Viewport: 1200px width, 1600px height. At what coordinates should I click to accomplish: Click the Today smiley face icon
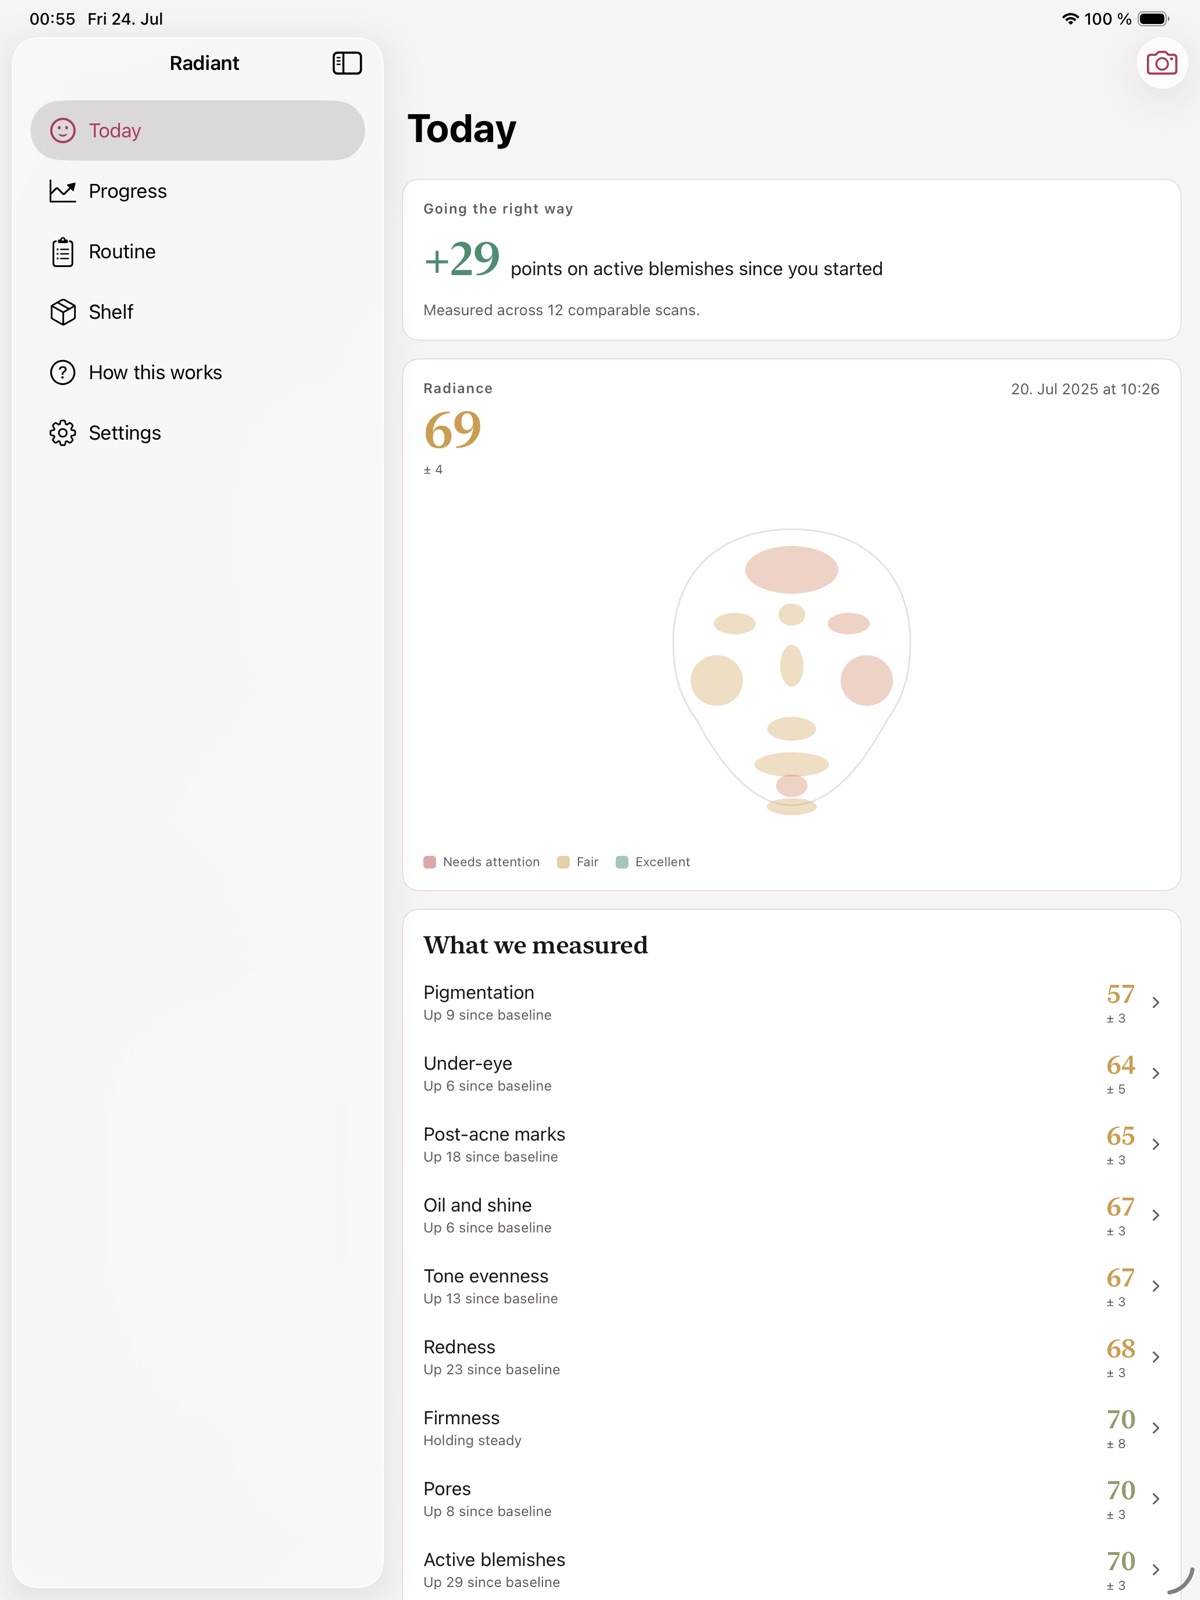[63, 131]
